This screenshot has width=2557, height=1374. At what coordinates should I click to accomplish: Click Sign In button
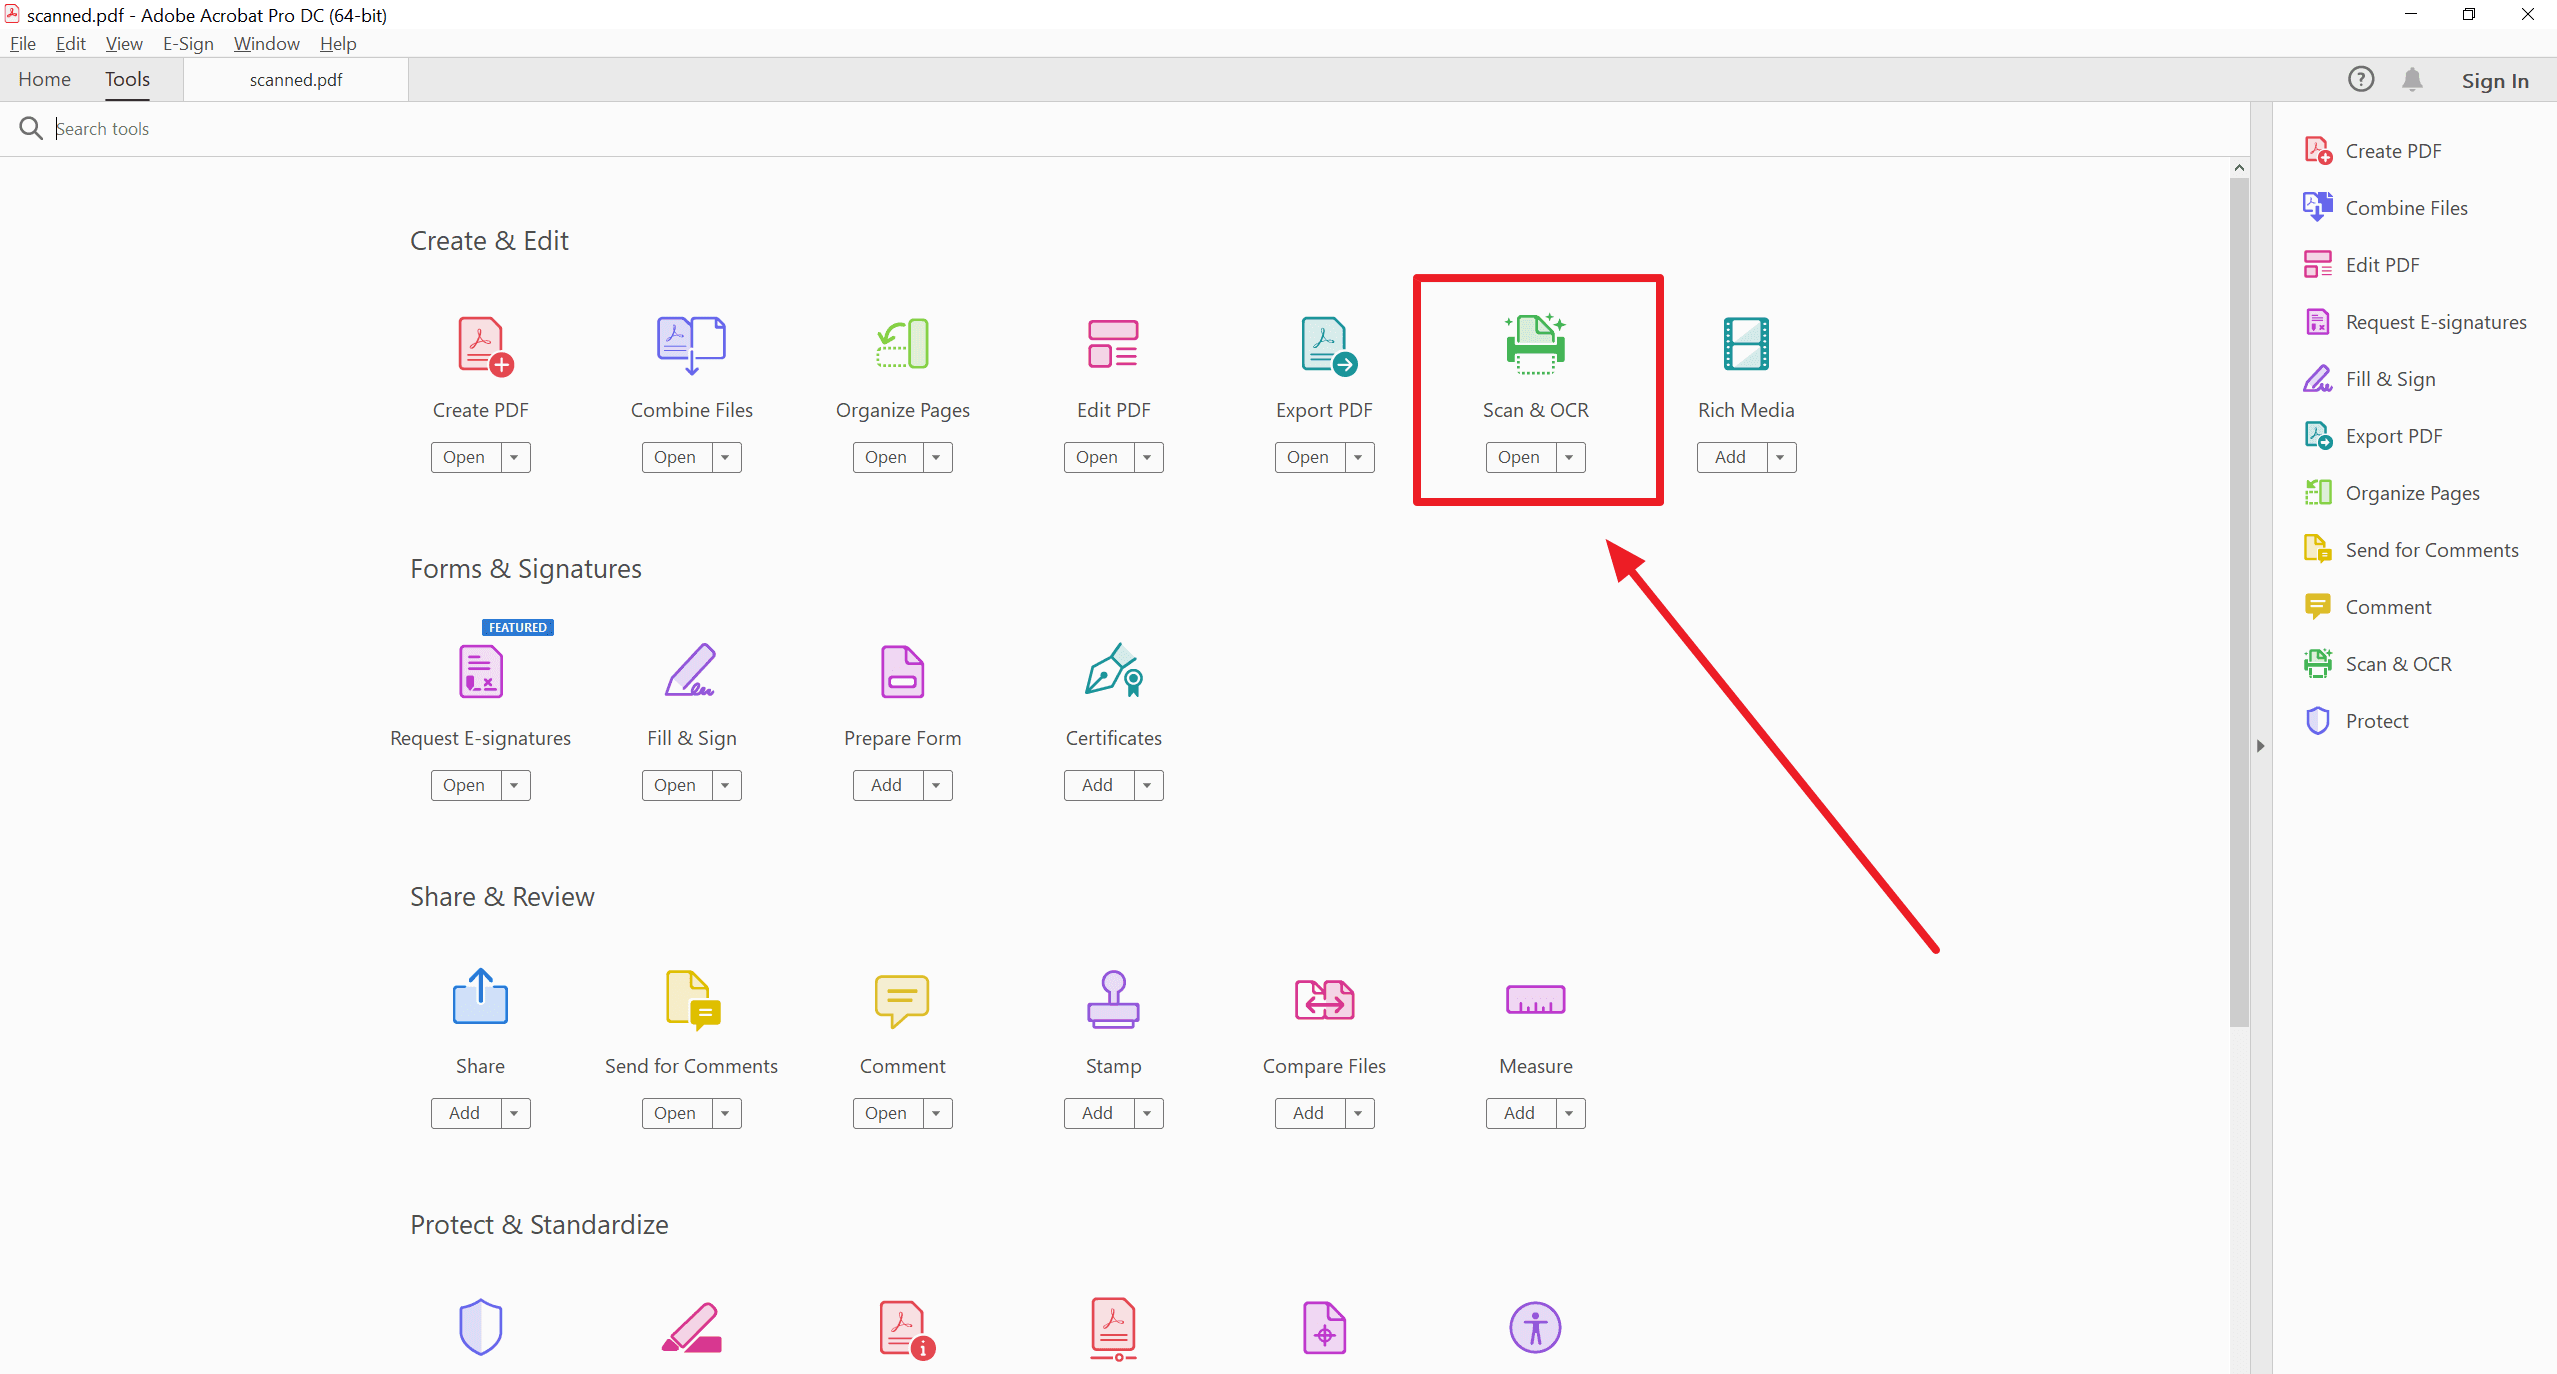click(2494, 78)
